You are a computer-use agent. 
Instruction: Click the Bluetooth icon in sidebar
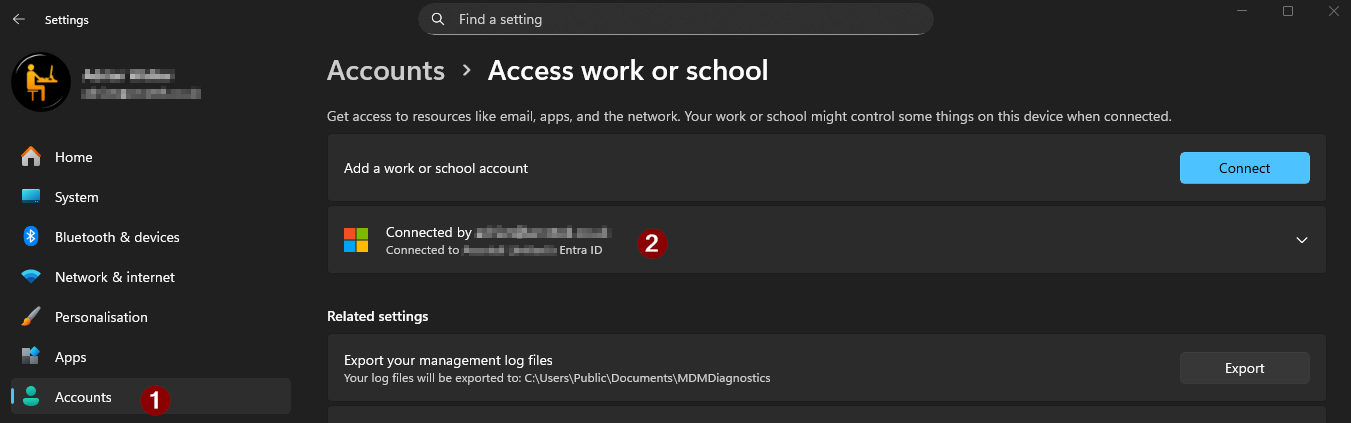31,237
